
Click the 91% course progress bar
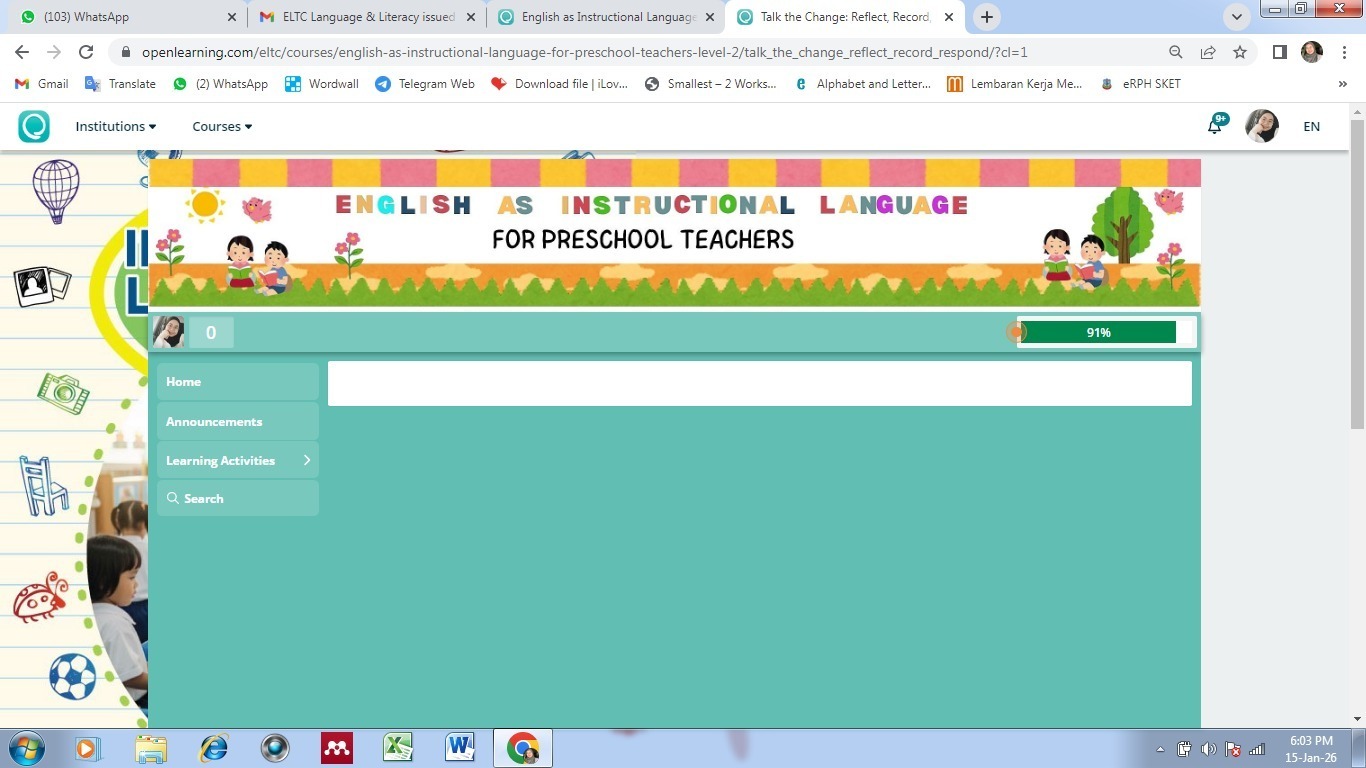coord(1106,332)
